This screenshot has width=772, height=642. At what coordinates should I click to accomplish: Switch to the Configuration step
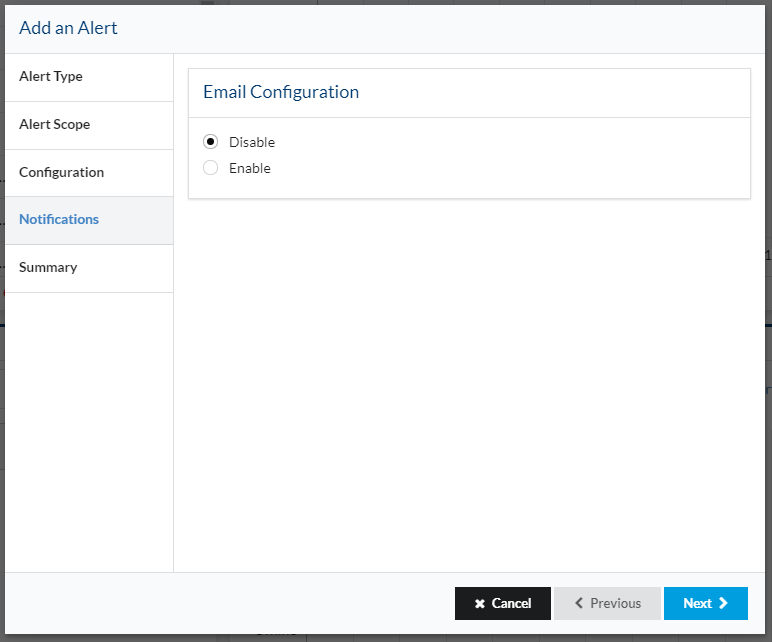89,173
